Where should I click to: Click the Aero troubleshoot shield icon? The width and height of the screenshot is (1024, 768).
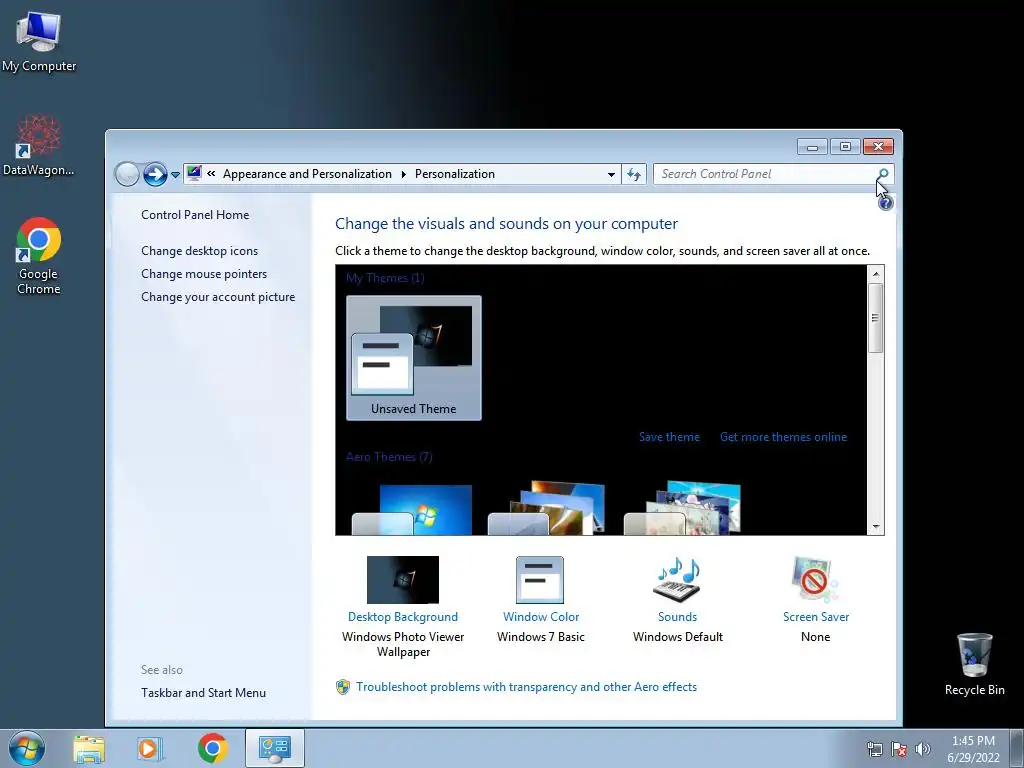(x=343, y=687)
